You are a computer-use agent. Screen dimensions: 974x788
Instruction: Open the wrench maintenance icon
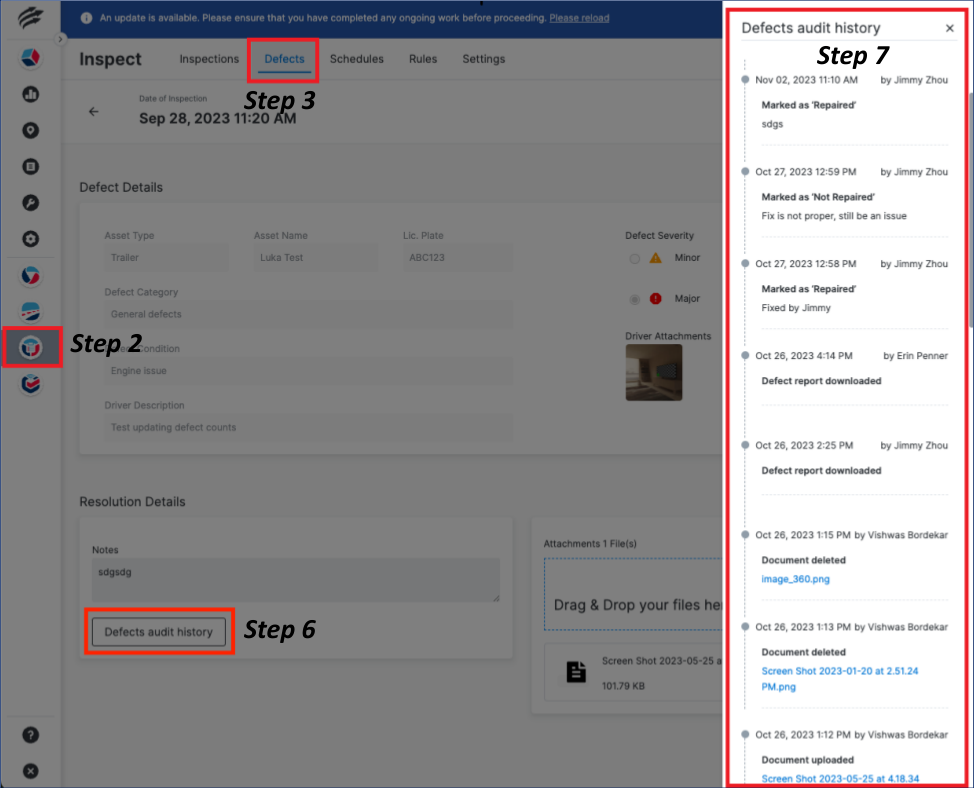click(31, 202)
